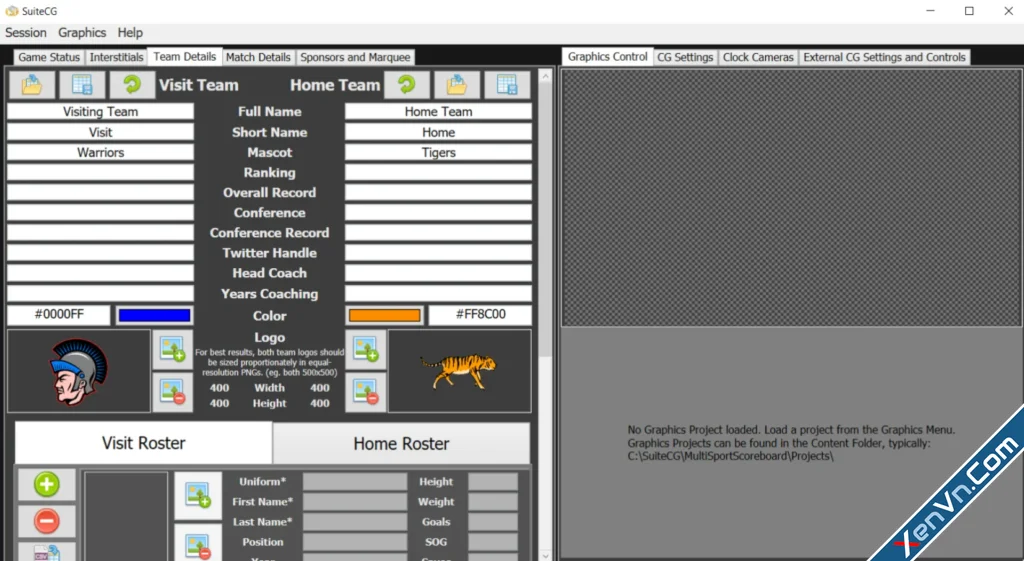Edit the #FF8C00 color hex field
Viewport: 1024px width, 561px height.
[x=480, y=315]
